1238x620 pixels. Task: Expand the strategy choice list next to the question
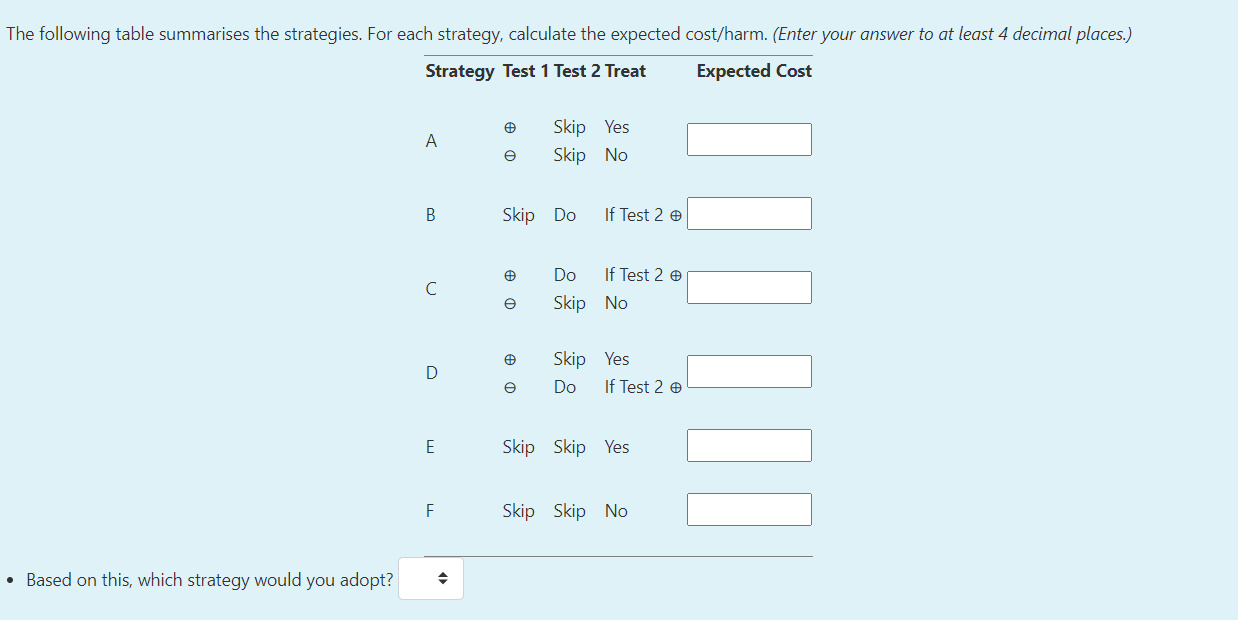[x=430, y=578]
